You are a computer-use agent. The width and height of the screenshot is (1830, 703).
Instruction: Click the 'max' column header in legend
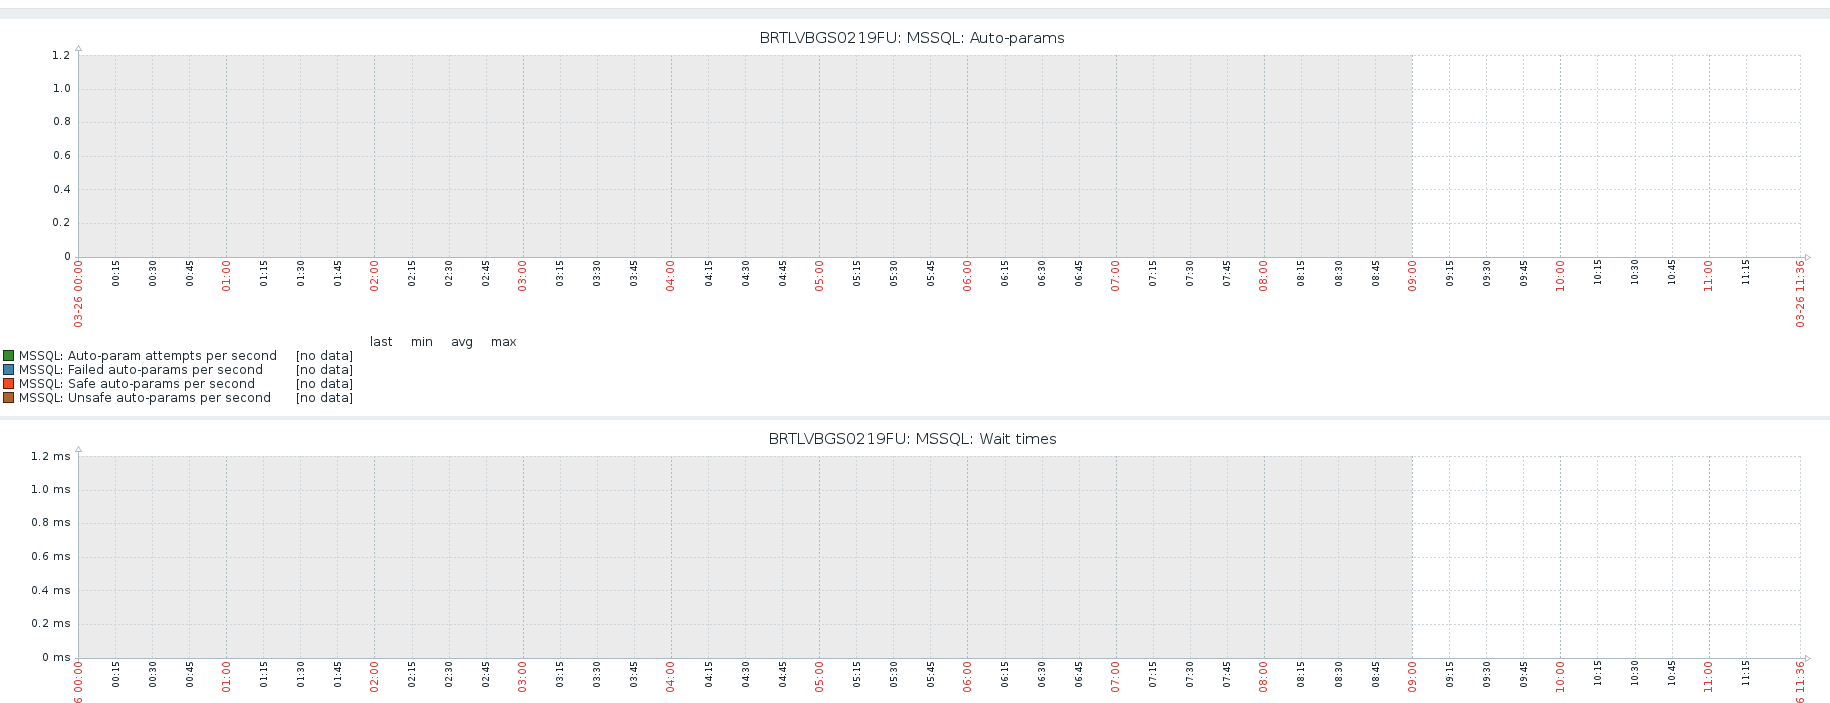coord(503,342)
